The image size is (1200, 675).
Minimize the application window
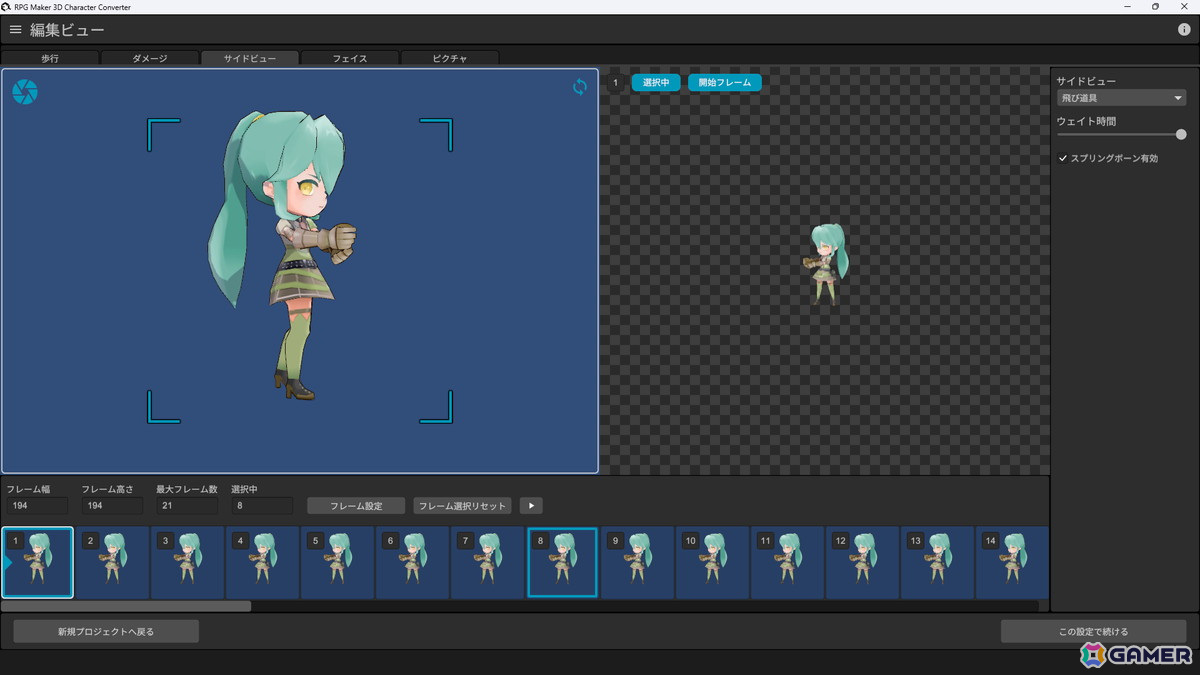(x=1127, y=7)
